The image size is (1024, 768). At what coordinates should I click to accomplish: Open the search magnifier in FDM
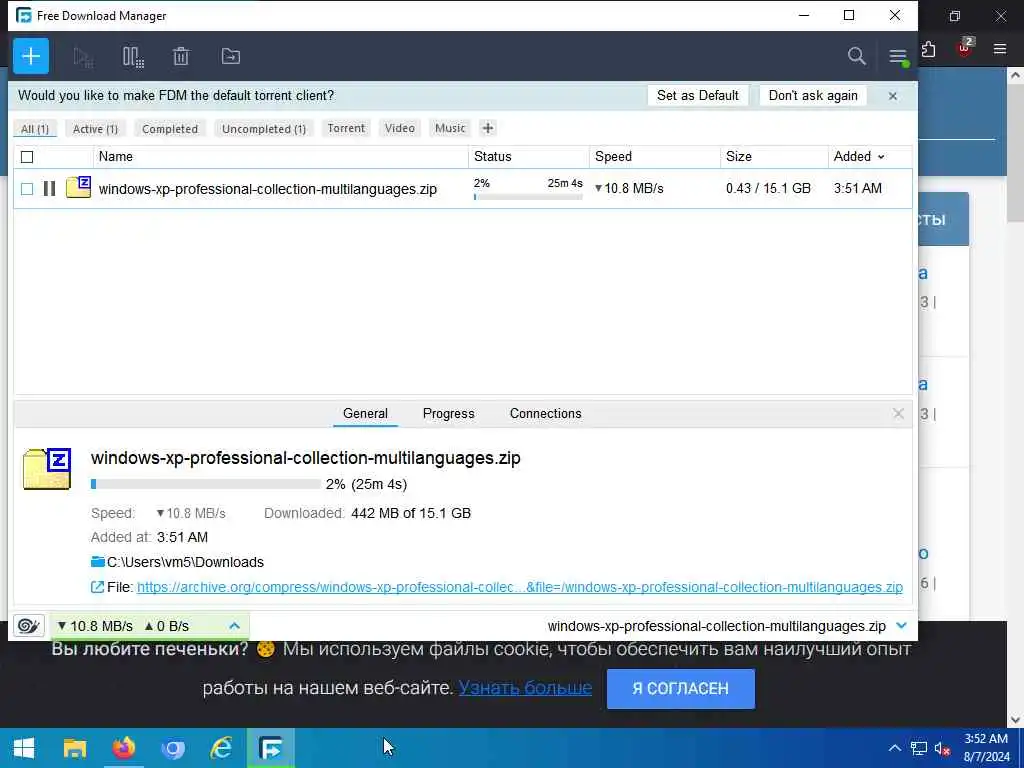pyautogui.click(x=856, y=56)
